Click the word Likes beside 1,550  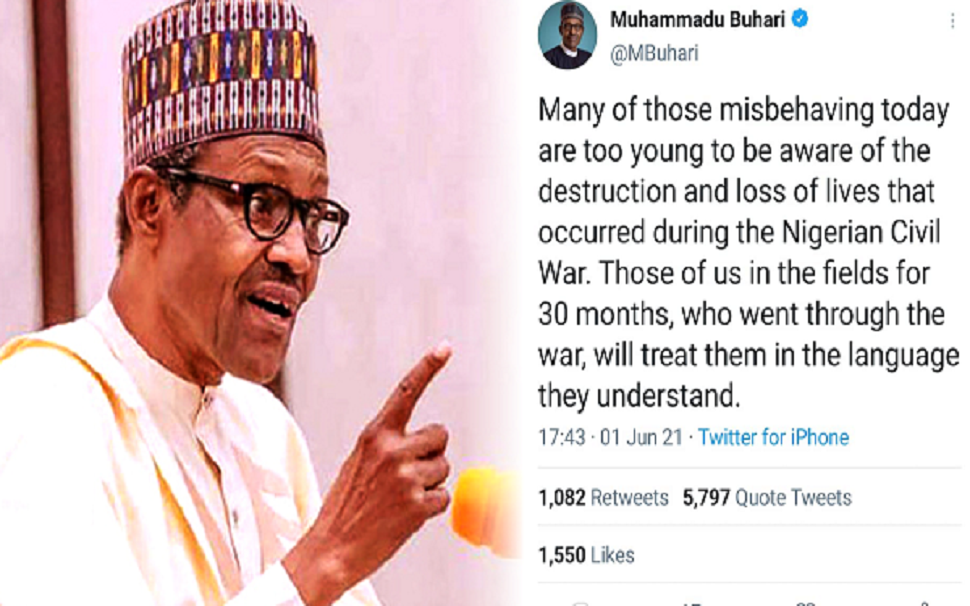[612, 555]
